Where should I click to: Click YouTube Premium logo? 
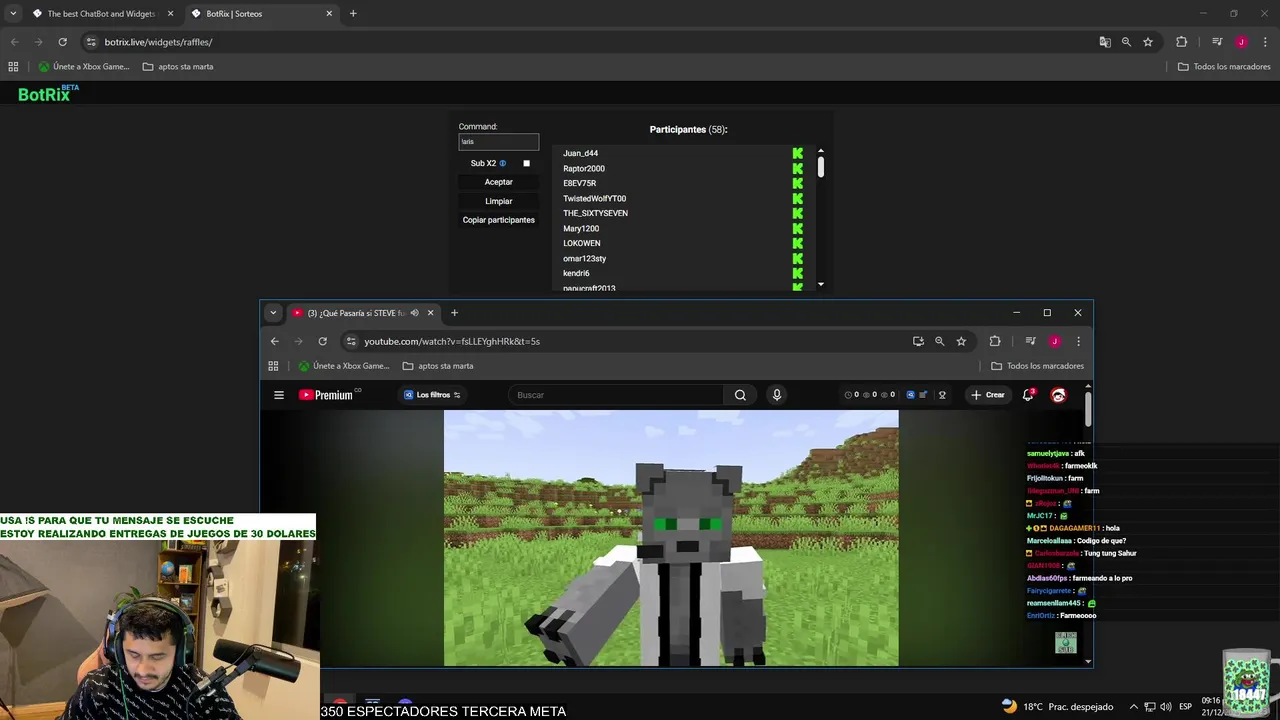[x=328, y=395]
